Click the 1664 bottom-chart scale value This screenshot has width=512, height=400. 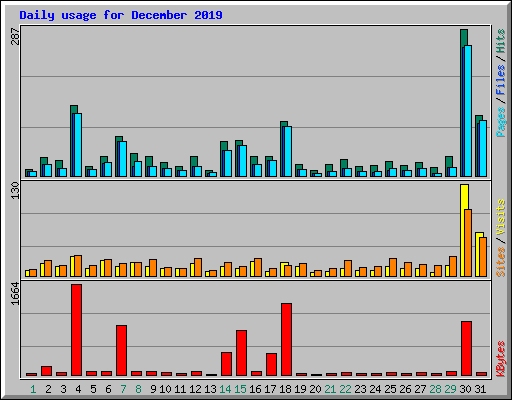pos(16,293)
